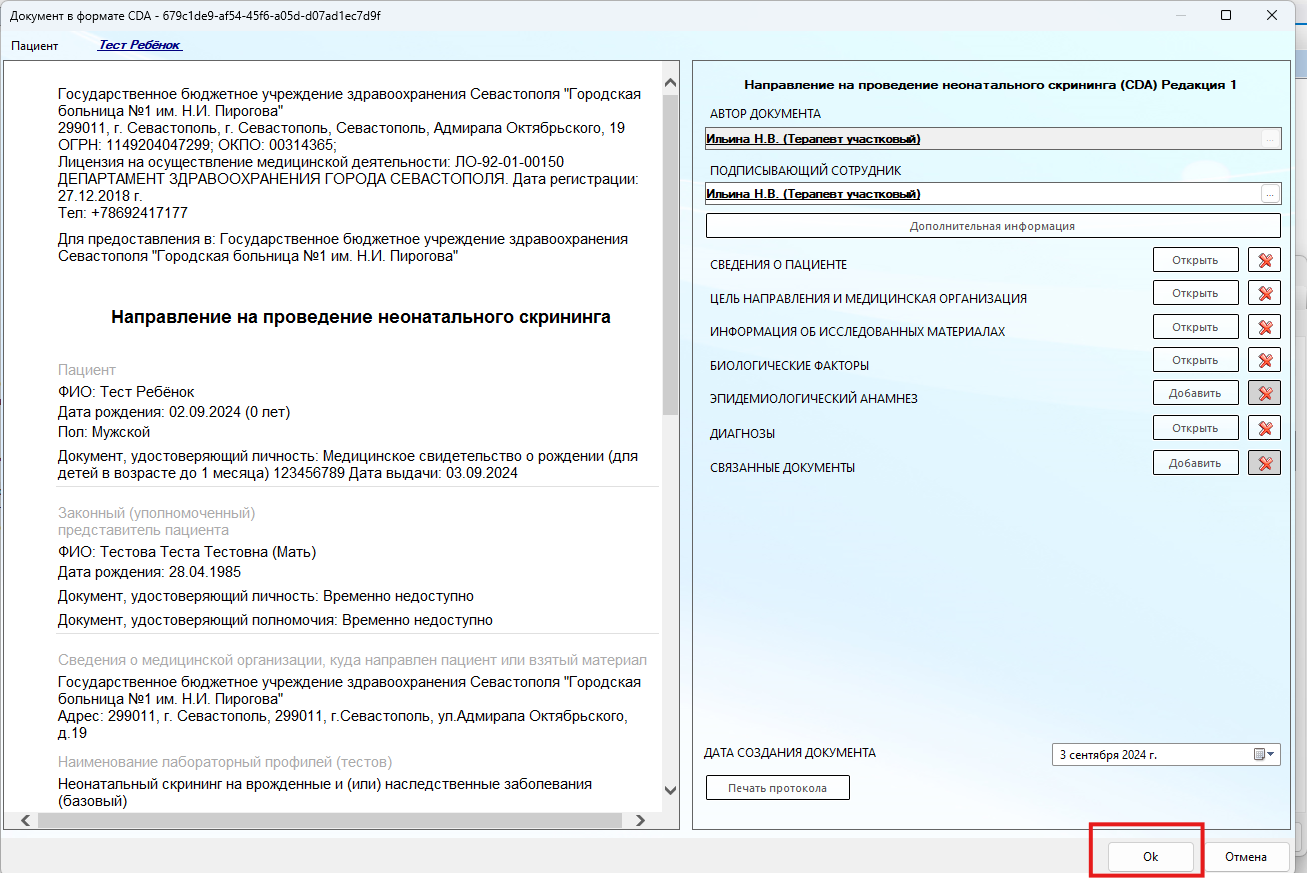Open Информация об исследованных материалах
Screen dimensions: 1307x878
point(1195,327)
